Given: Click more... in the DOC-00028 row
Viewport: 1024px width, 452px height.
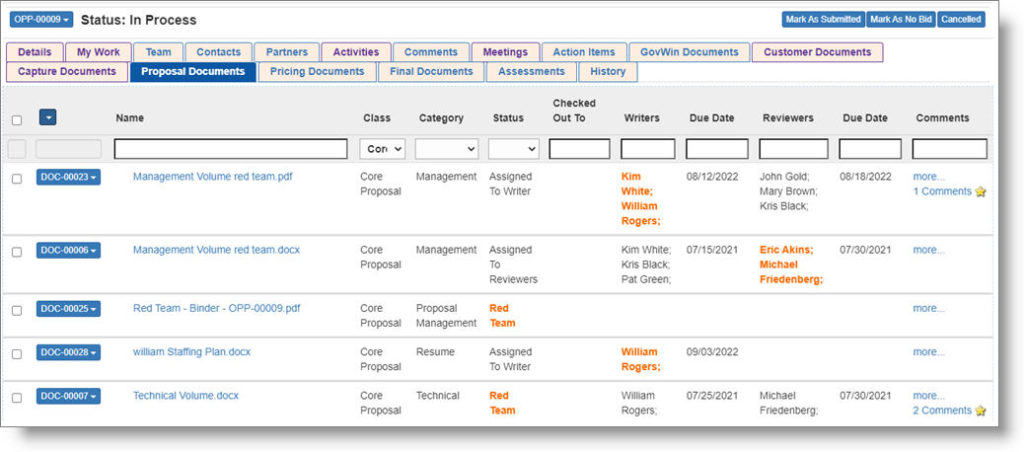Looking at the screenshot, I should click(x=929, y=352).
